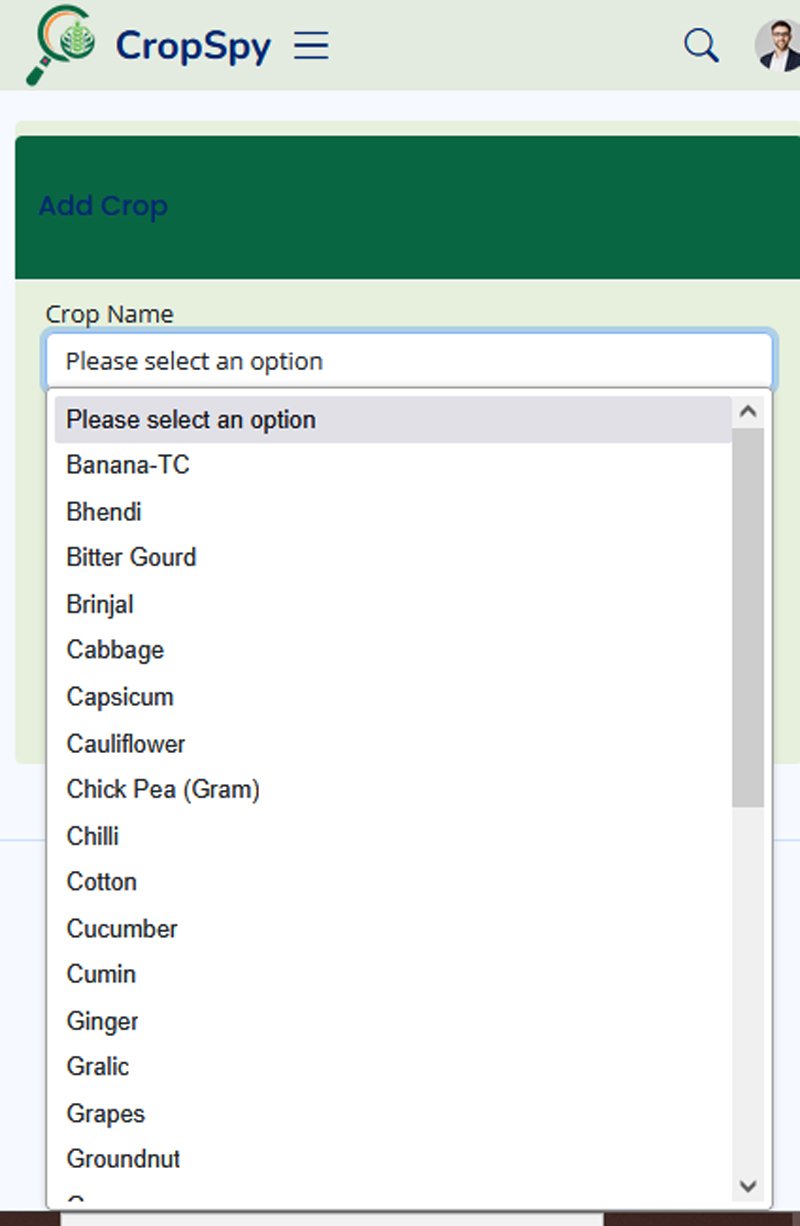
Task: Select Chick Pea (Gram) option
Action: coord(163,790)
